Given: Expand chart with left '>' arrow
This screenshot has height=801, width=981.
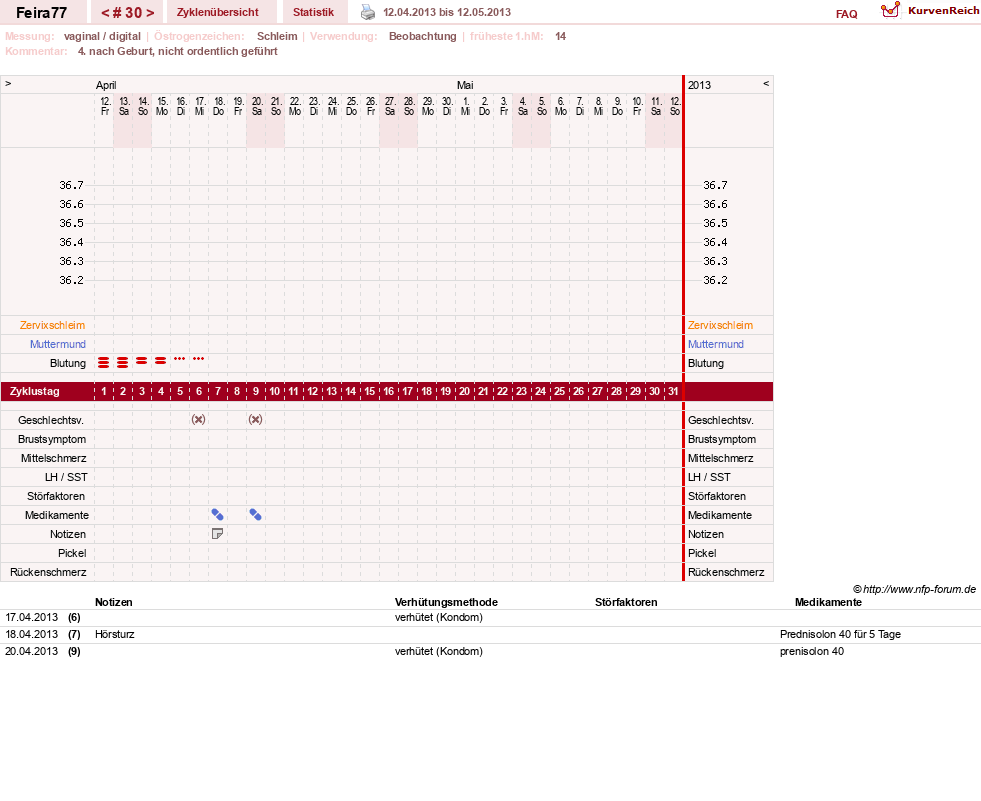Looking at the screenshot, I should coord(8,83).
